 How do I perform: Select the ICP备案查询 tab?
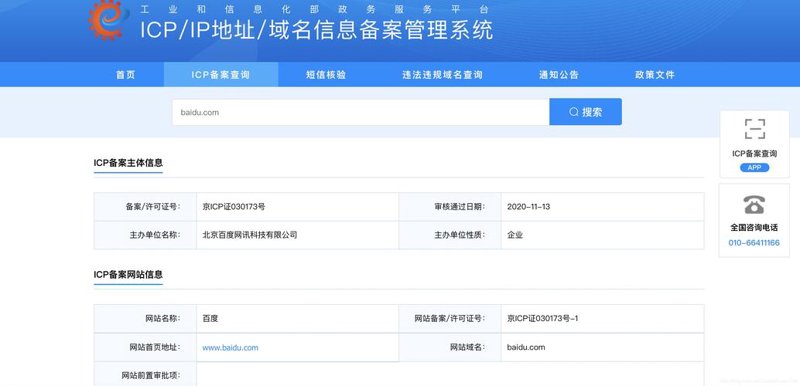221,75
